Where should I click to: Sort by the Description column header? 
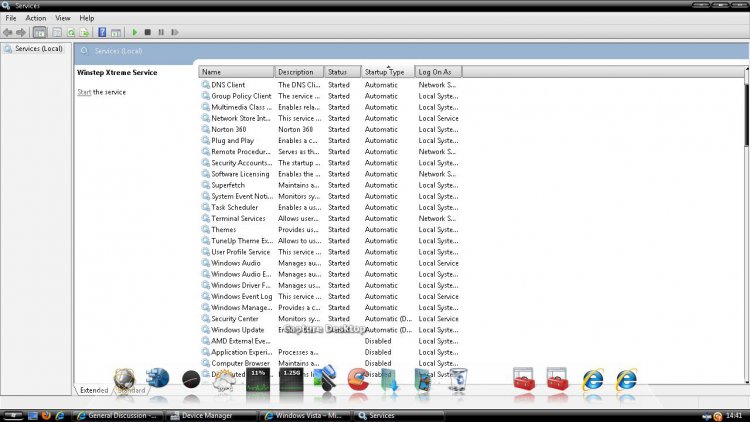click(x=299, y=72)
